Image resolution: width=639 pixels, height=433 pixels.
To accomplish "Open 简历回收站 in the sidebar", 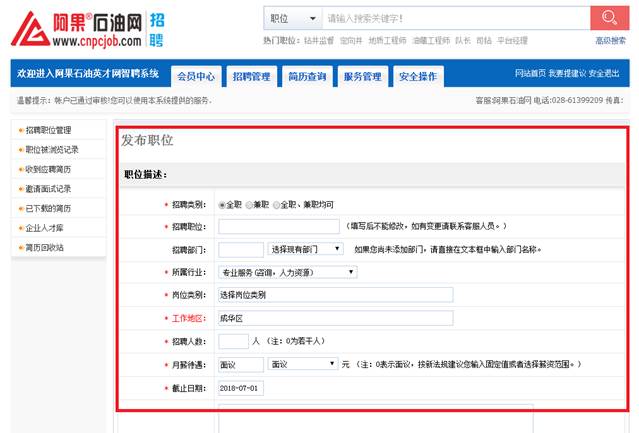I will tap(45, 247).
